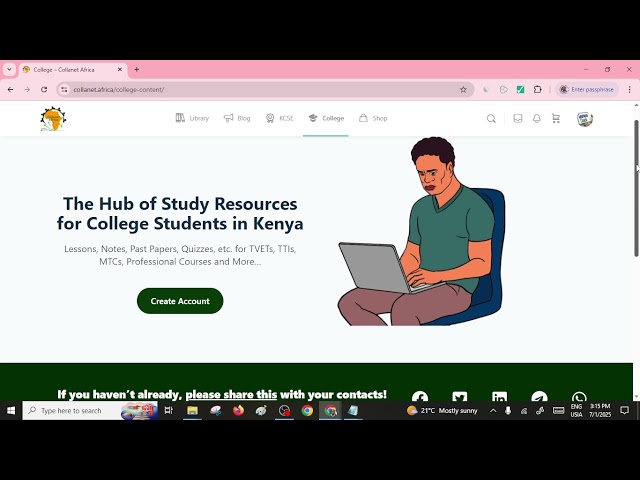Bookmark this page with the star icon
This screenshot has height=480, width=640.
click(x=463, y=89)
